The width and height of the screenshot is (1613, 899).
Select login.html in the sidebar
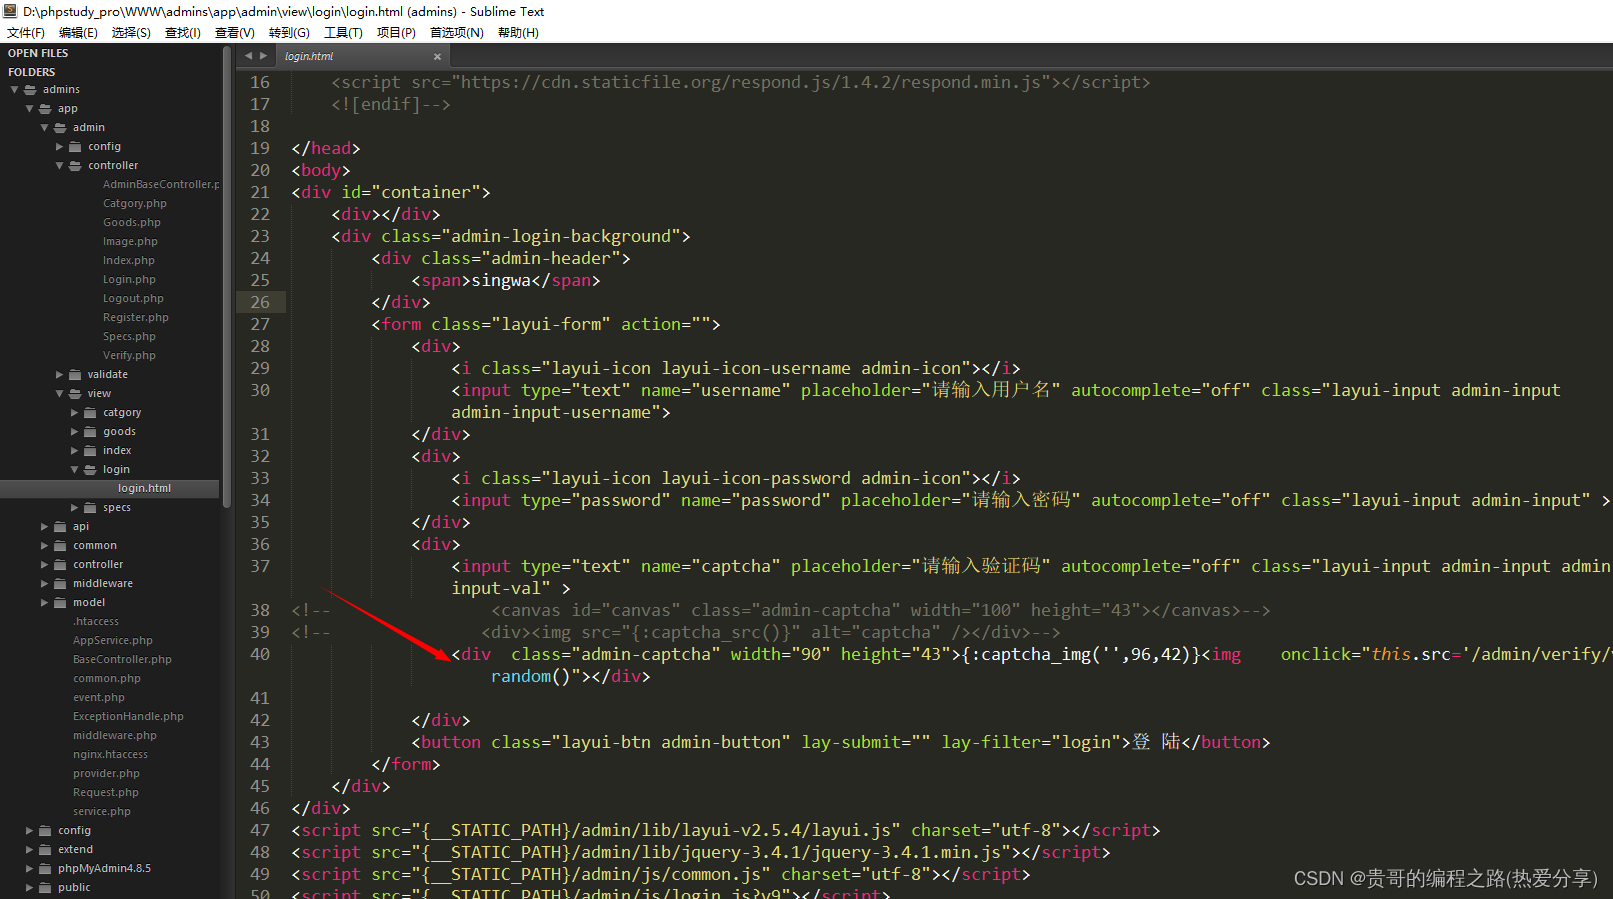pos(144,488)
